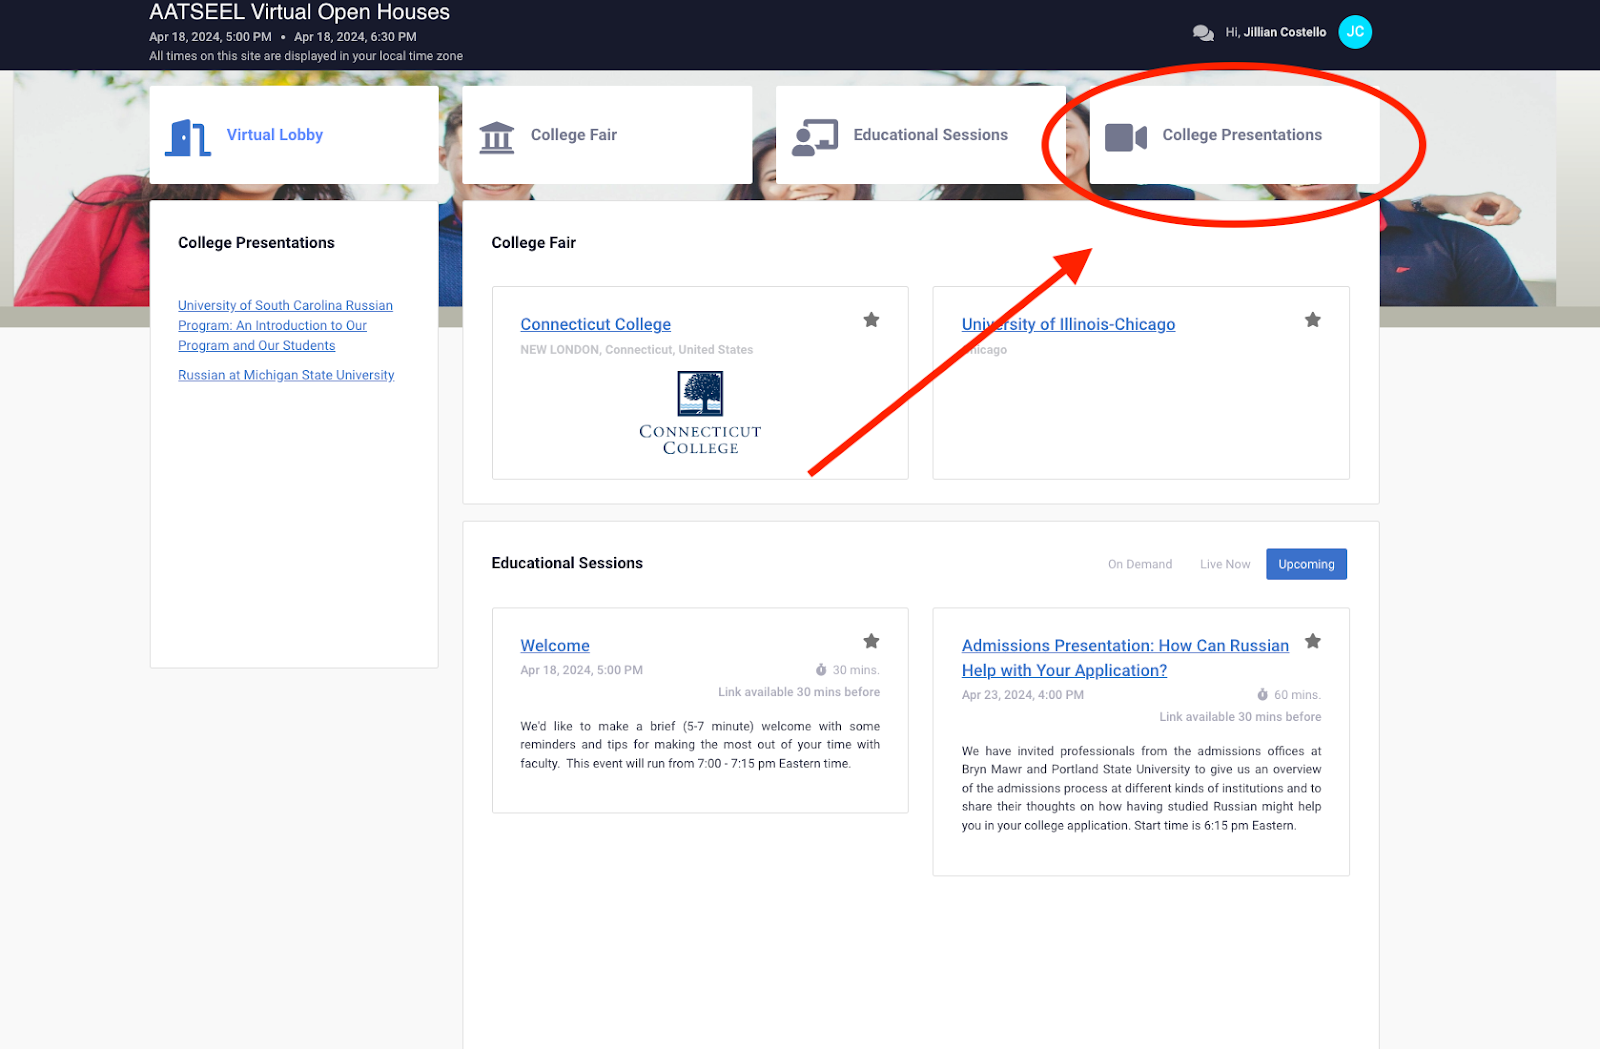The image size is (1600, 1049).
Task: Open the Welcome session link
Action: pyautogui.click(x=555, y=646)
